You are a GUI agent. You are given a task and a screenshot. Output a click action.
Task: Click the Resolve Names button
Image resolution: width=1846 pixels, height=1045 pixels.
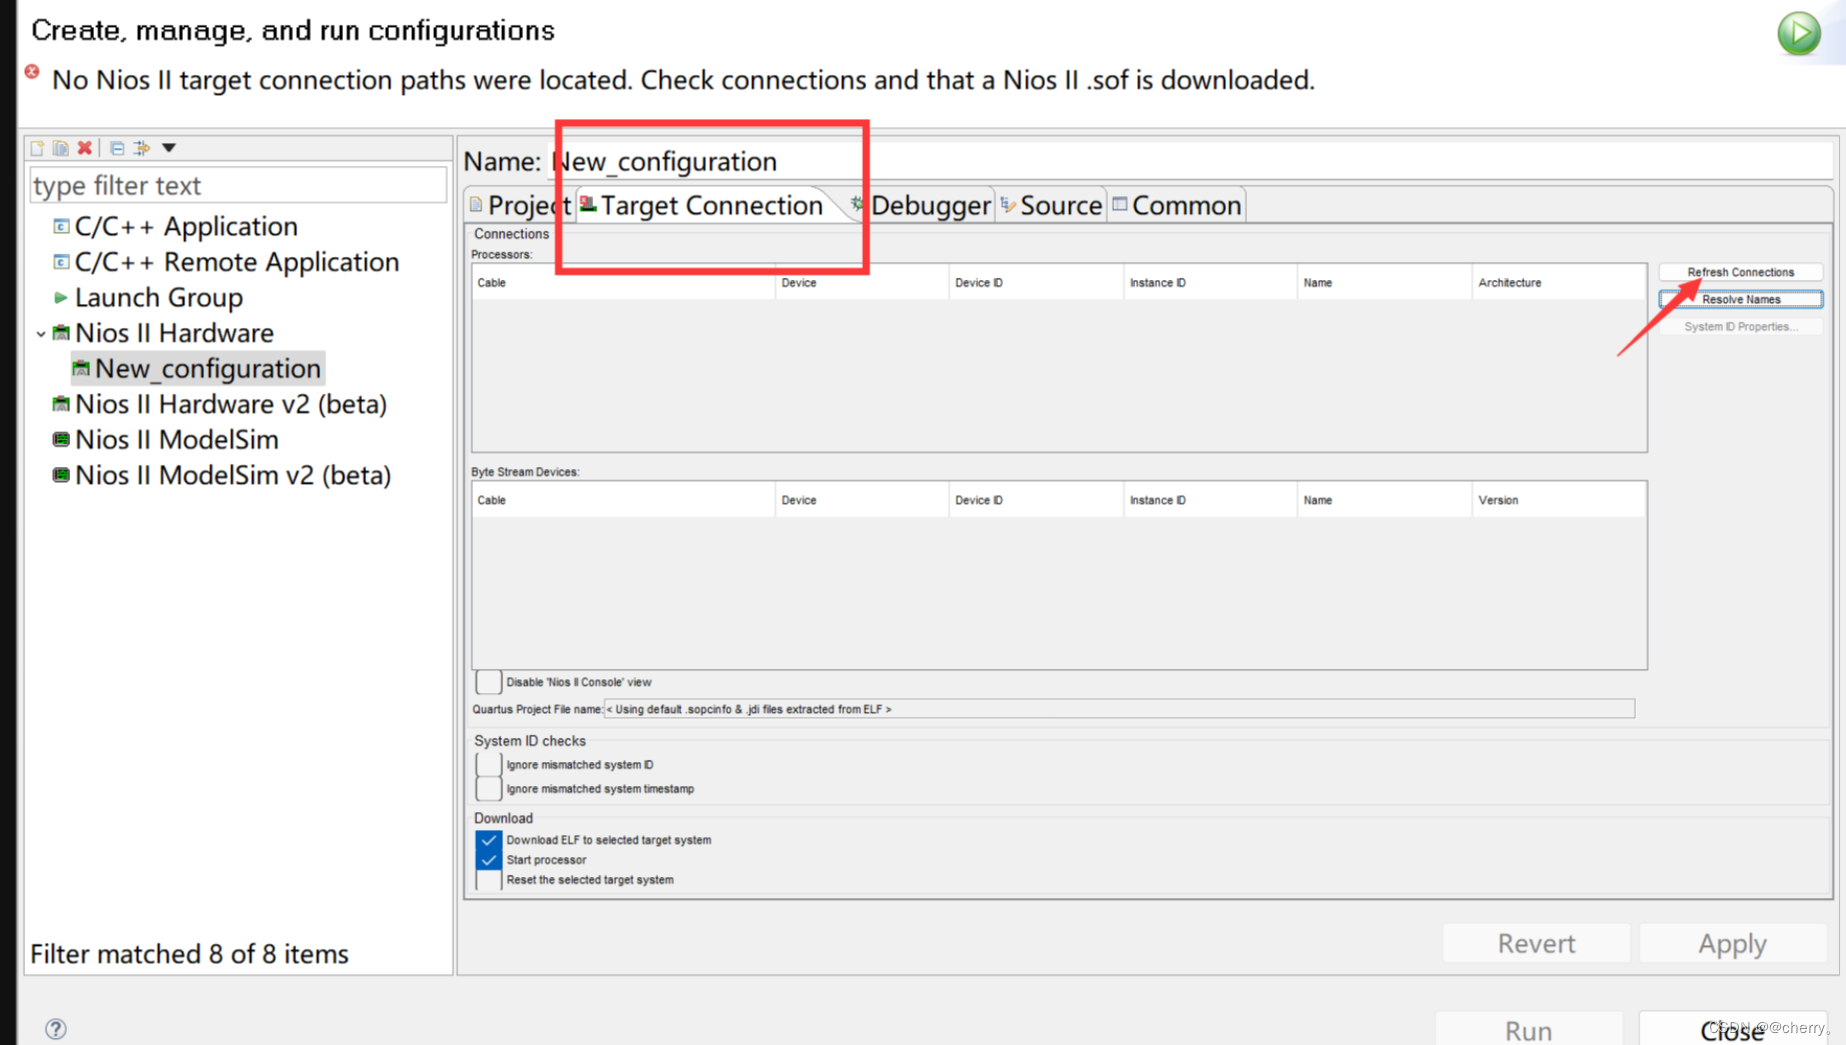pos(1741,299)
